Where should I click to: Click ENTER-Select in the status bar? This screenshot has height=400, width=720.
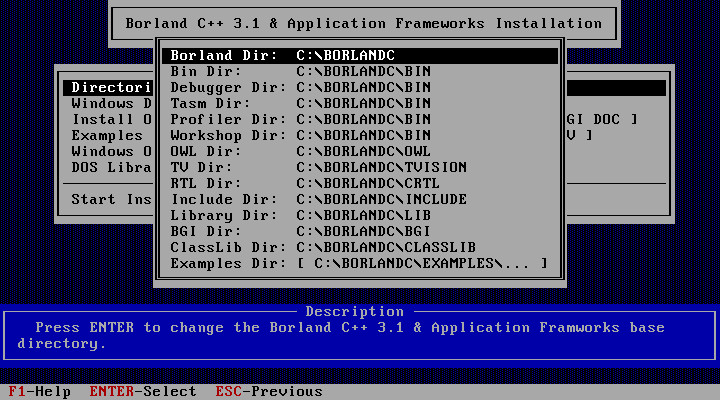pyautogui.click(x=143, y=392)
